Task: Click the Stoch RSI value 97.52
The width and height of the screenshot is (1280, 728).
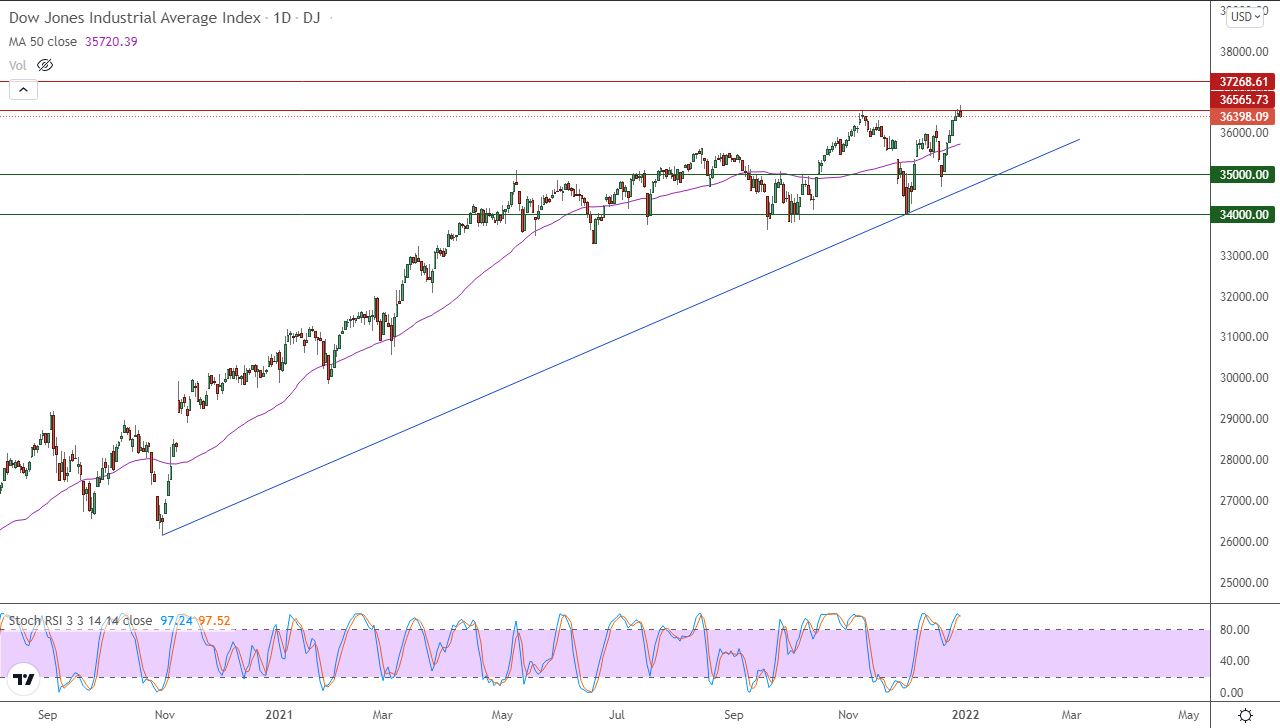Action: [214, 621]
